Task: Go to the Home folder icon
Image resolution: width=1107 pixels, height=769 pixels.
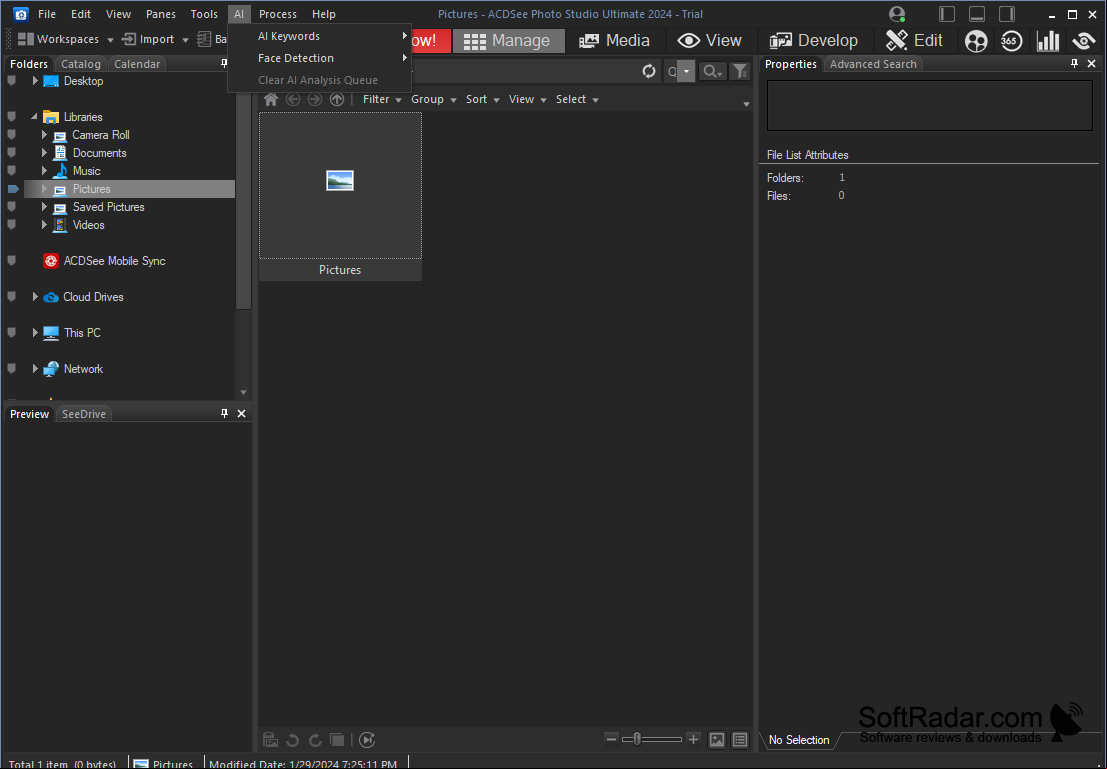Action: point(271,100)
